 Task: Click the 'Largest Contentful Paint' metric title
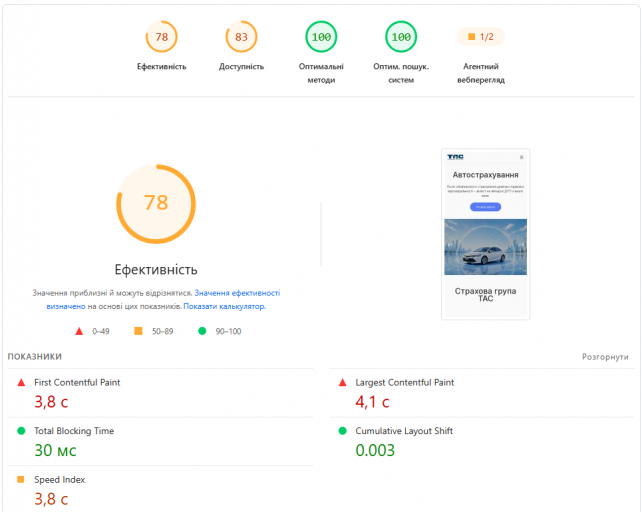click(405, 383)
